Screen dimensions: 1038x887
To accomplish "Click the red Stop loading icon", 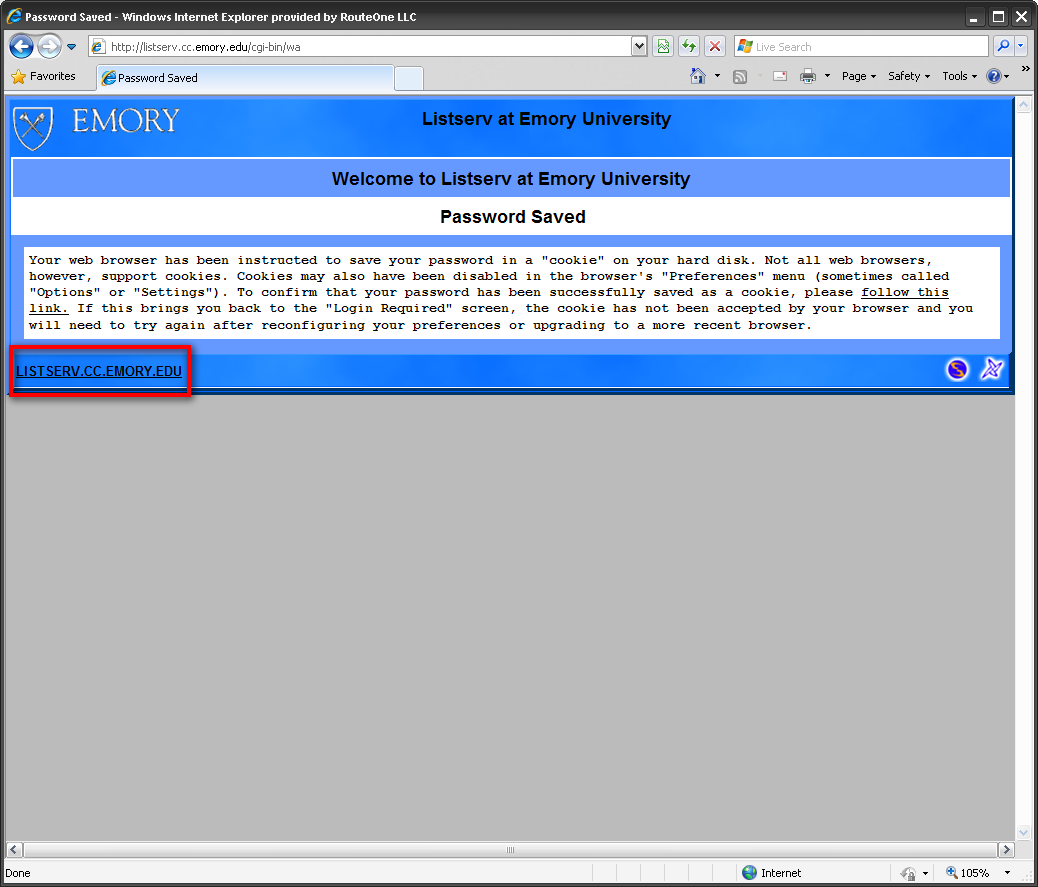I will tap(715, 46).
